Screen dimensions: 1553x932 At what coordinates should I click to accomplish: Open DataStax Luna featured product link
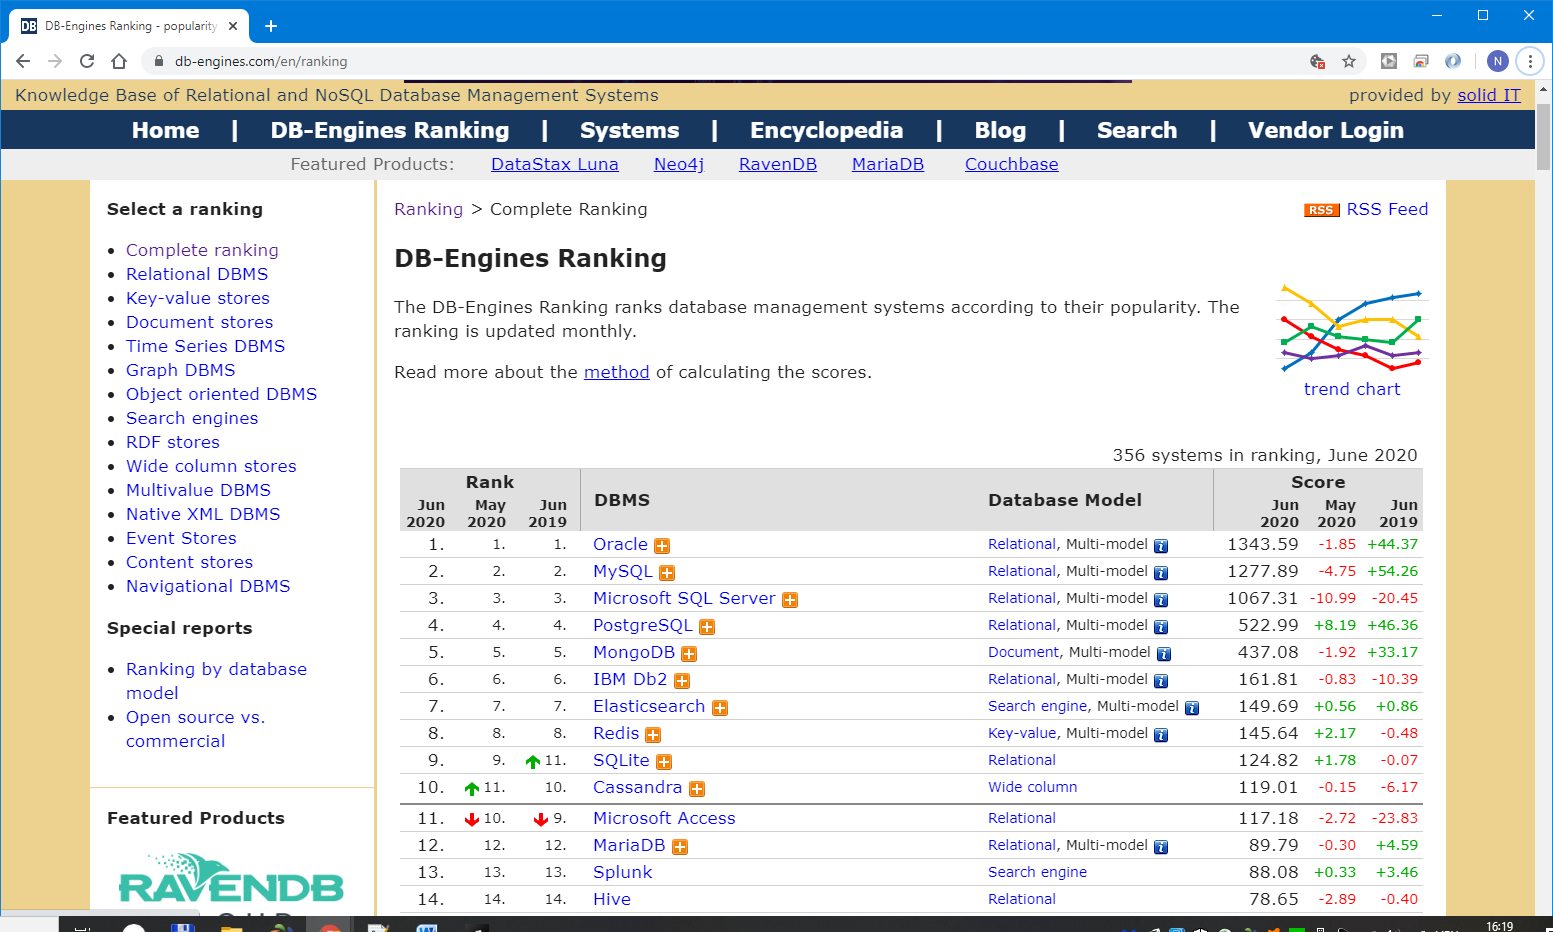pos(555,164)
